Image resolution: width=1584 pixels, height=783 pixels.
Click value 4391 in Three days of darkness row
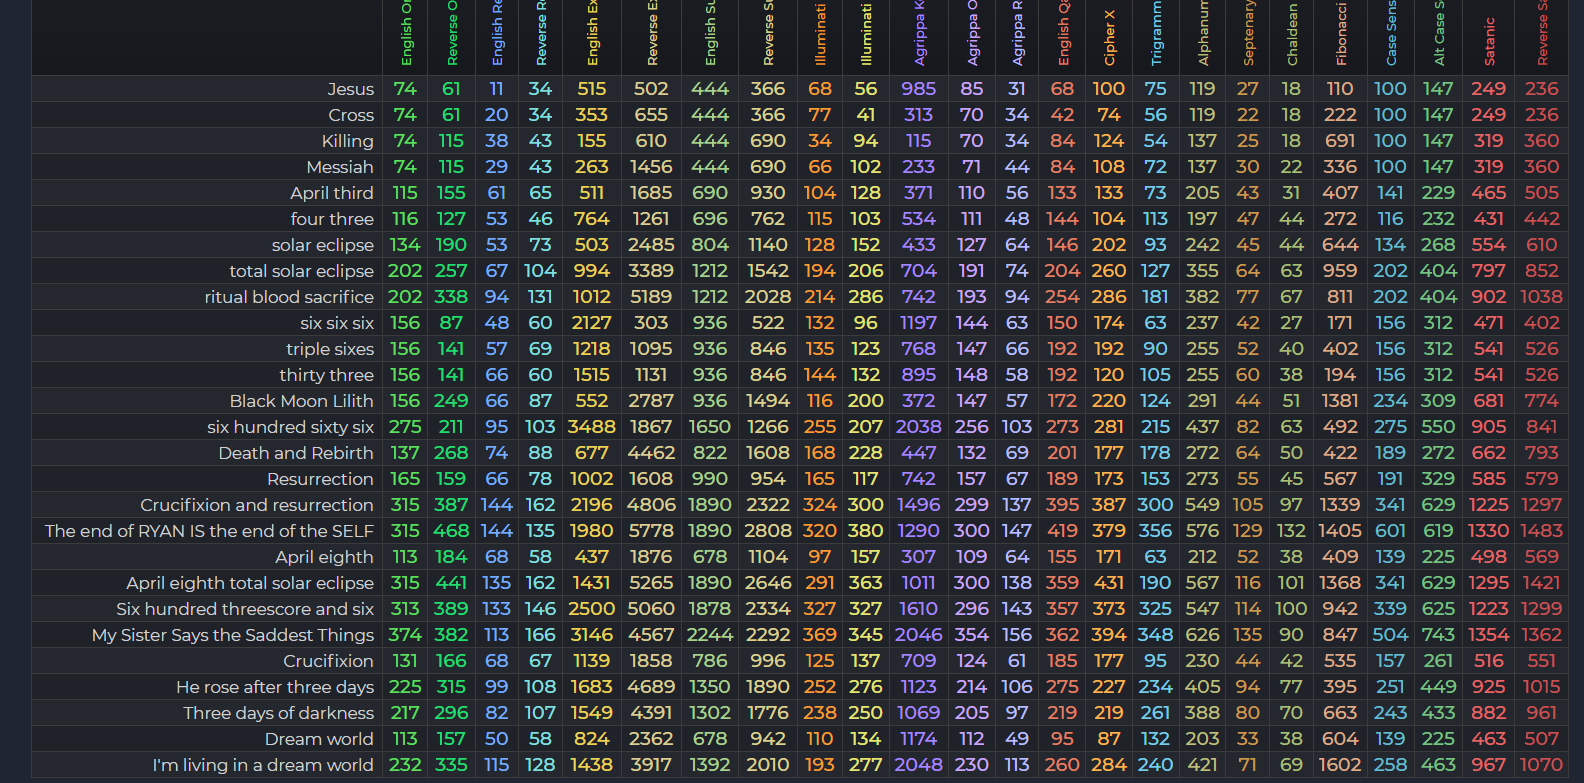(651, 713)
